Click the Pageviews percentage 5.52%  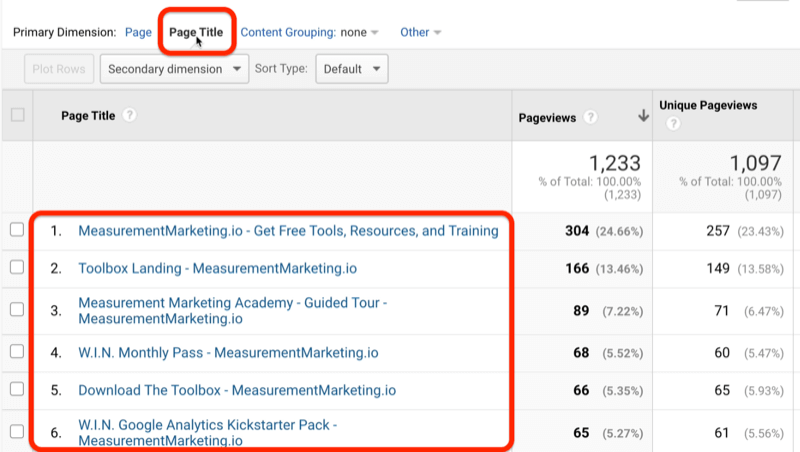(622, 353)
